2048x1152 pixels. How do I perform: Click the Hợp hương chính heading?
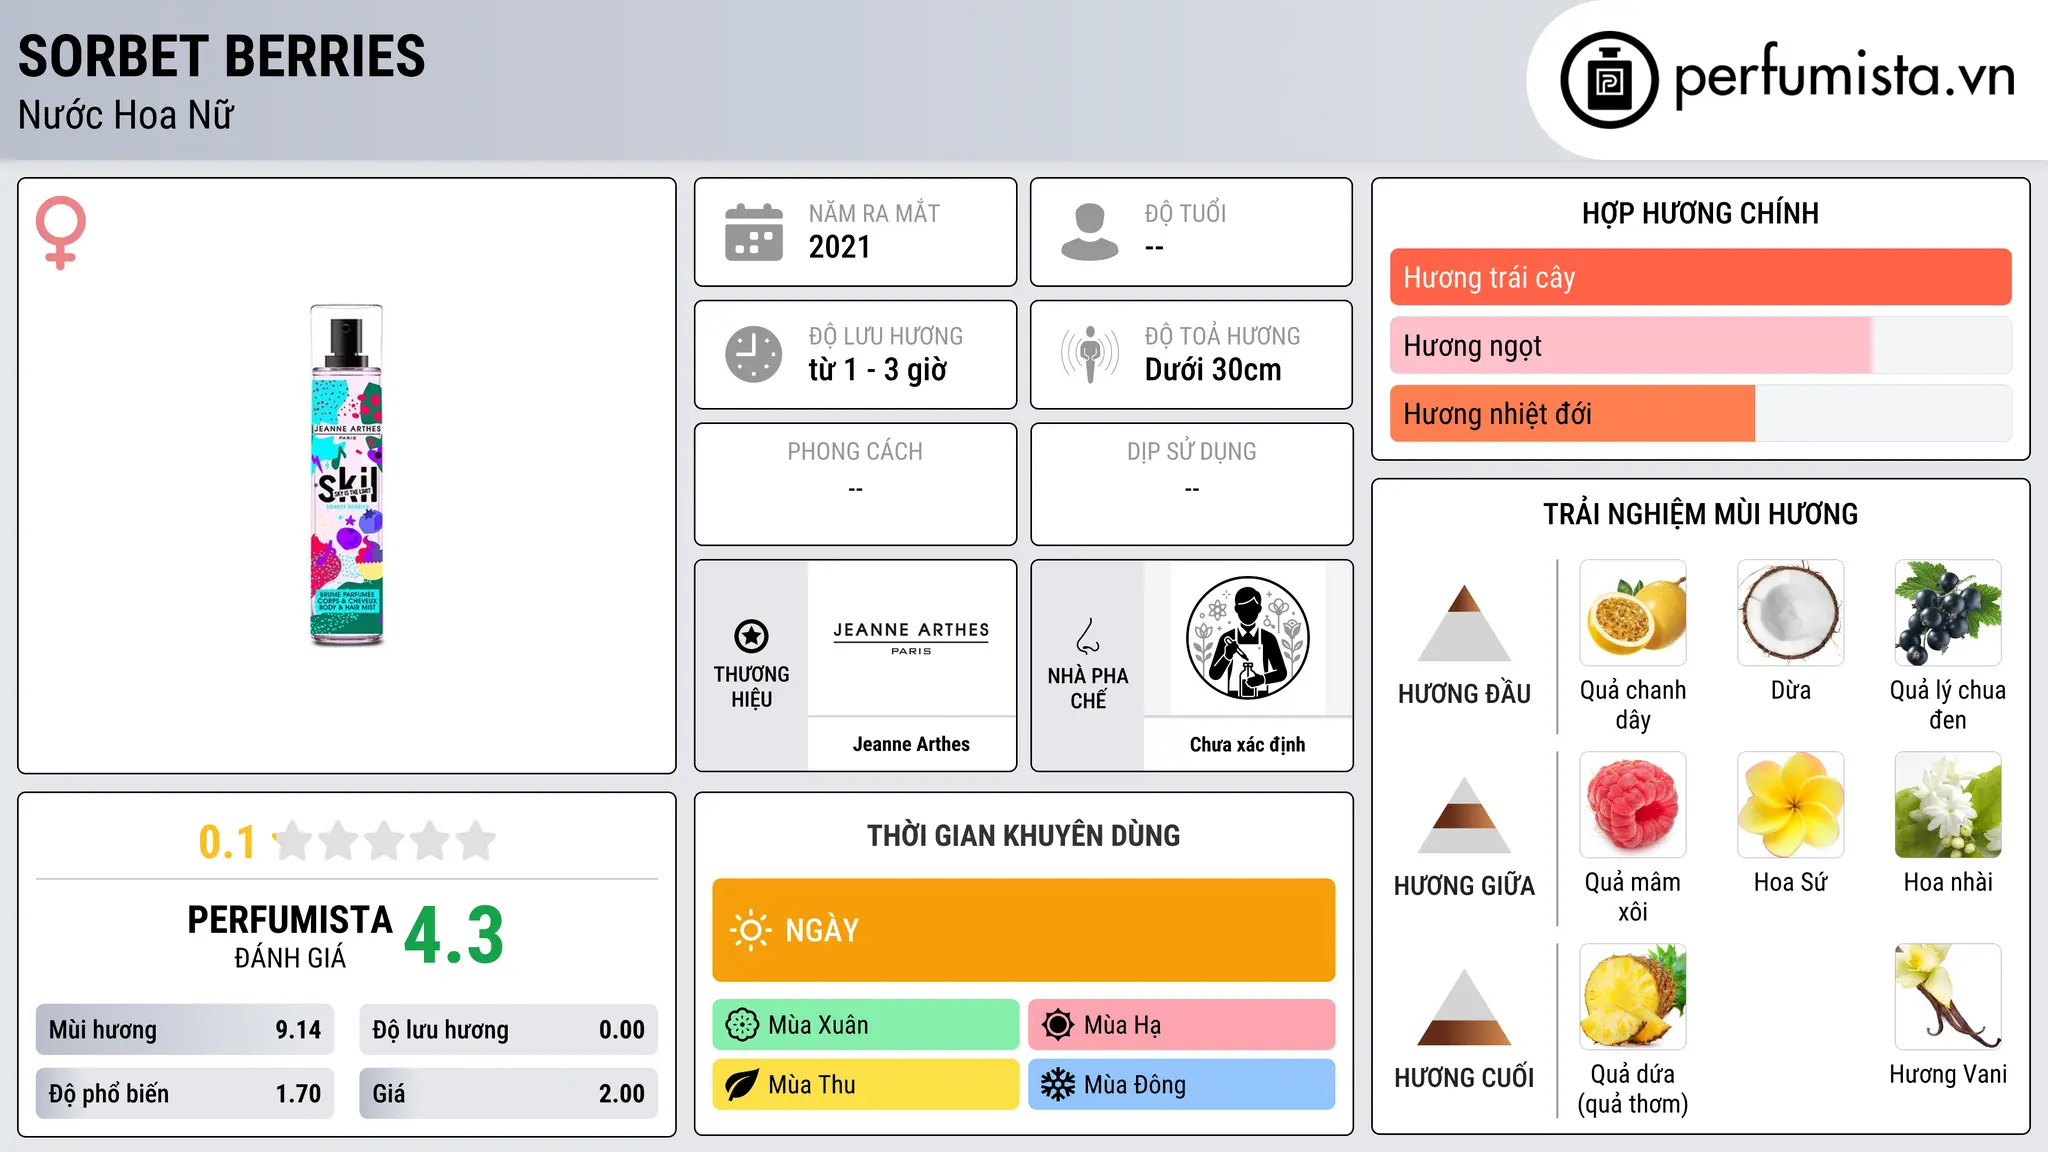click(x=1700, y=213)
